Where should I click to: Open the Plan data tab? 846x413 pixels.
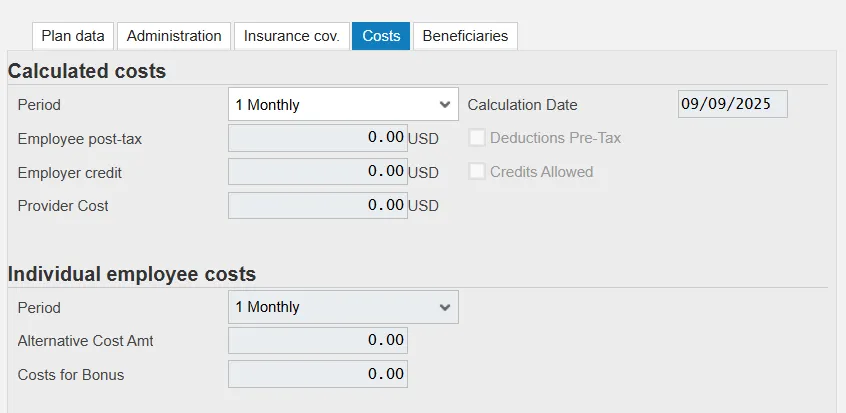coord(73,36)
